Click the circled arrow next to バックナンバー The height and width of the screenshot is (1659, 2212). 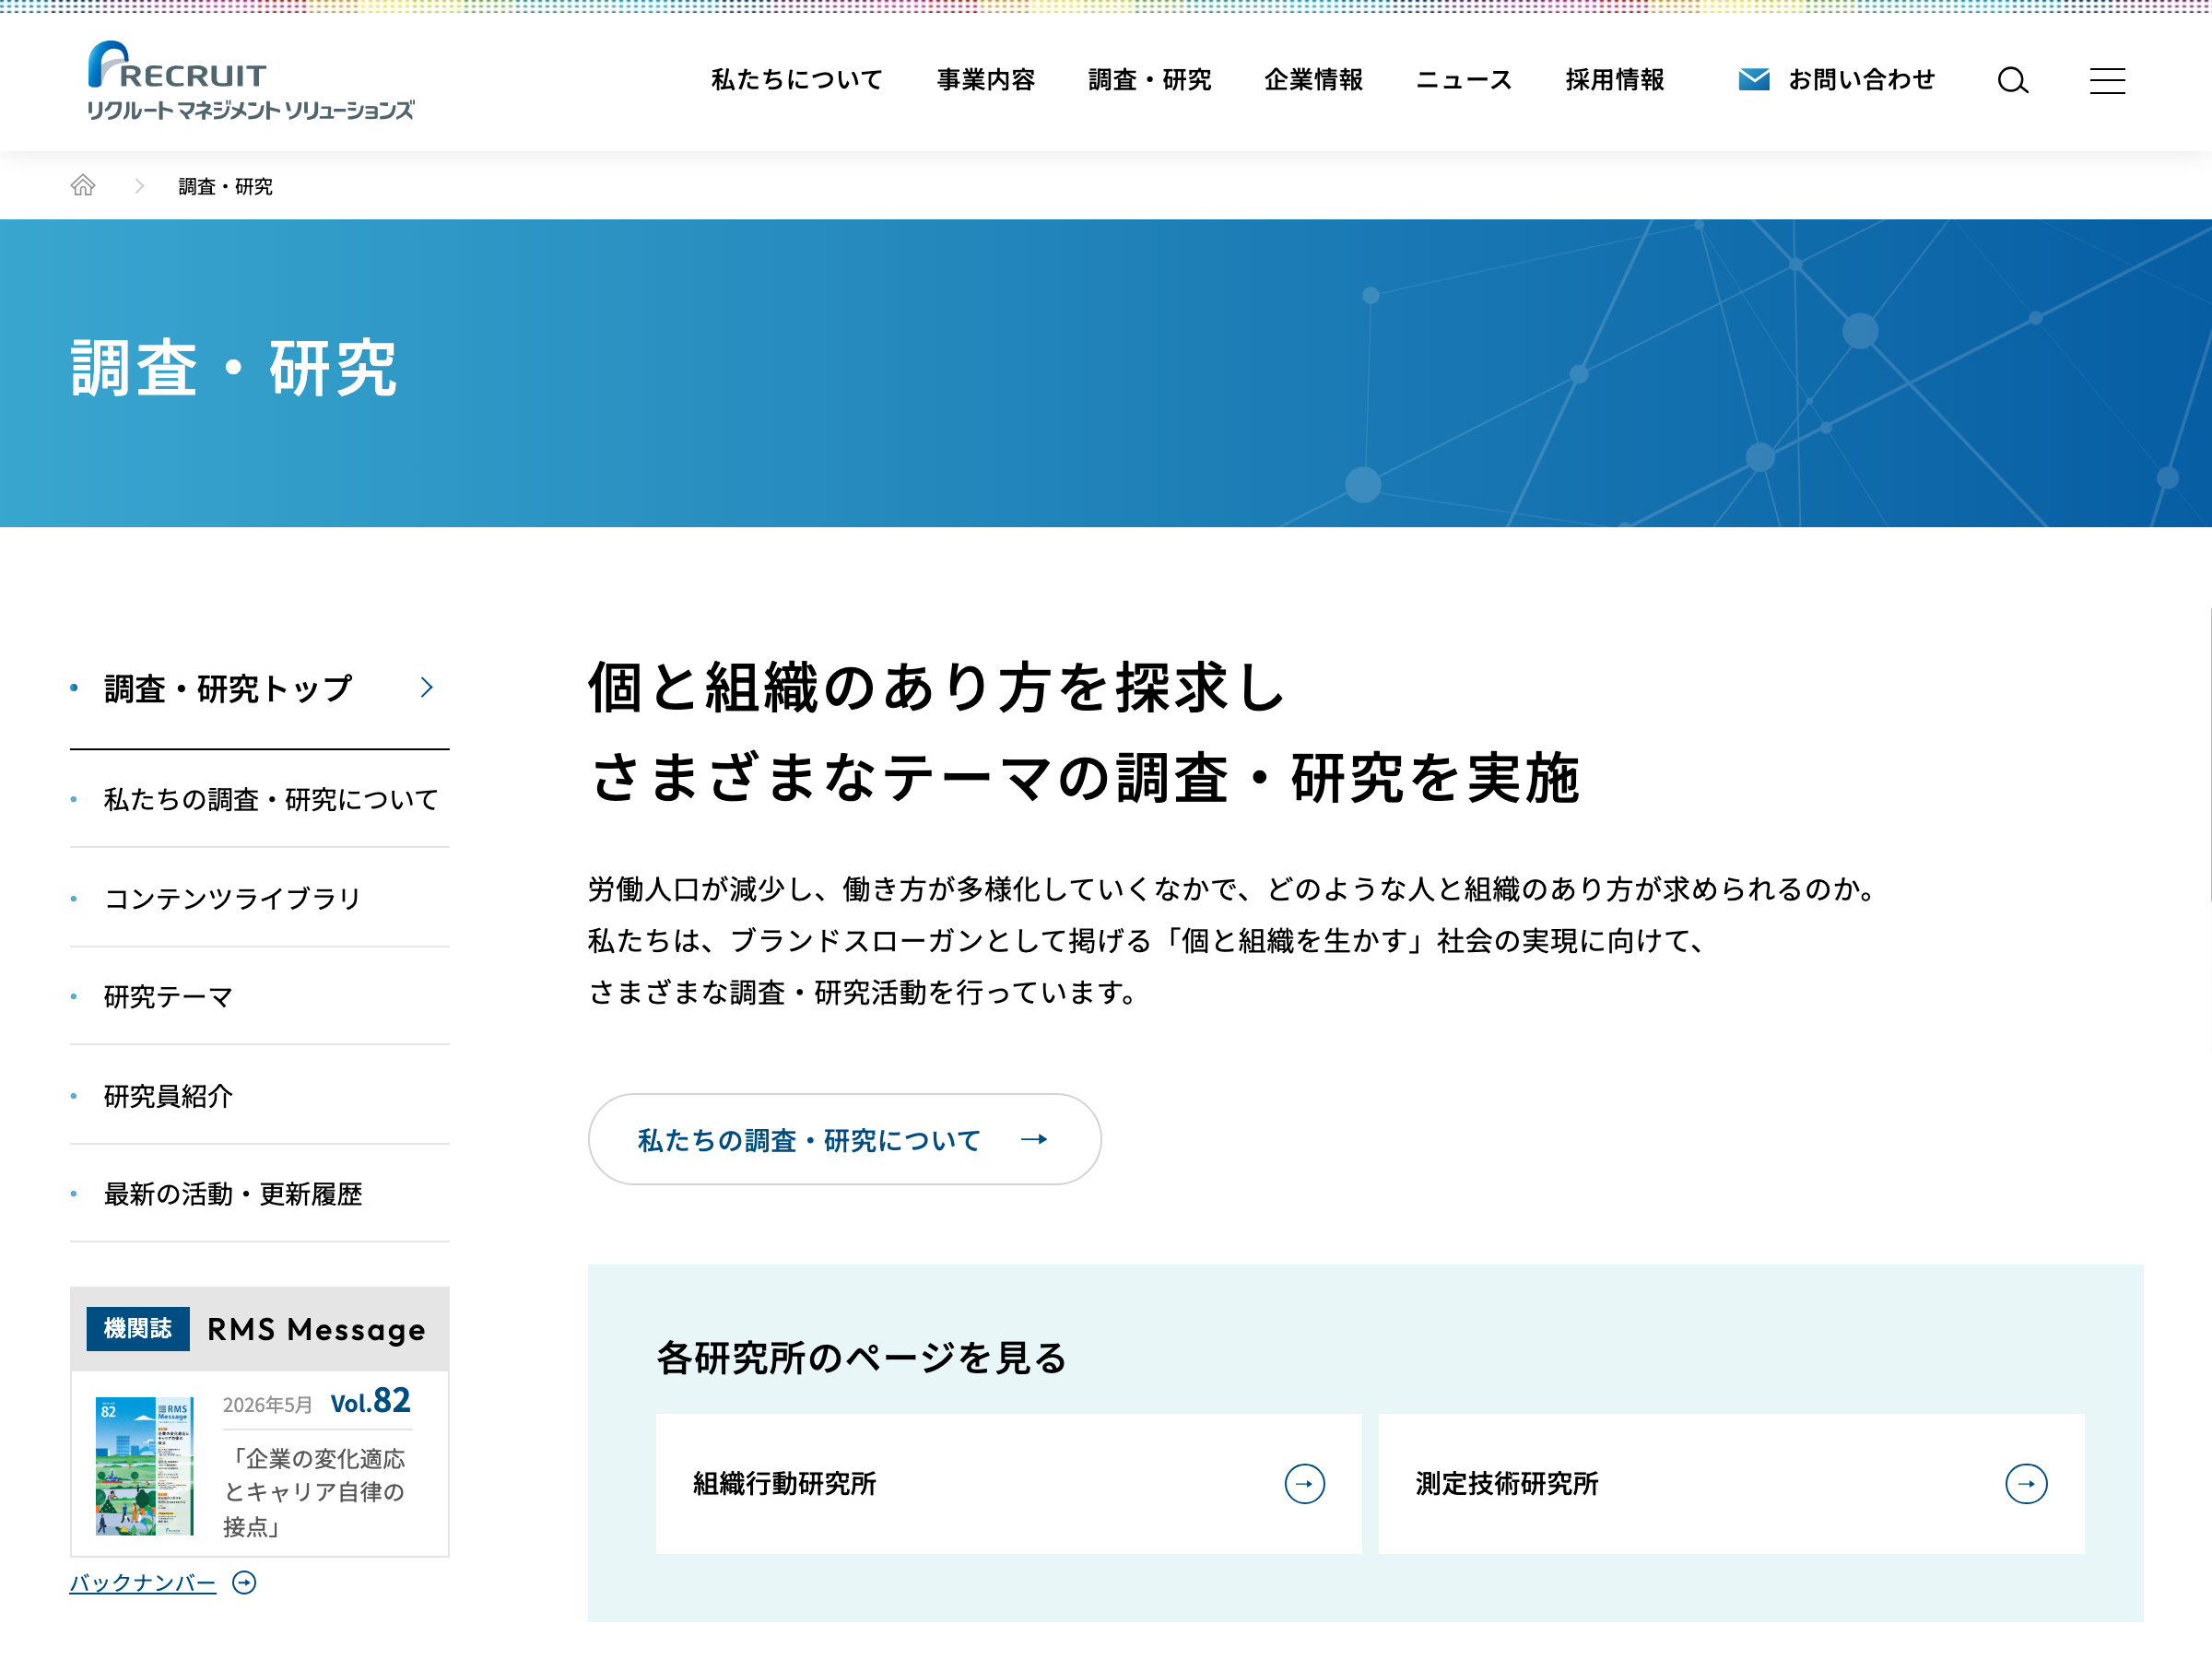tap(244, 1582)
